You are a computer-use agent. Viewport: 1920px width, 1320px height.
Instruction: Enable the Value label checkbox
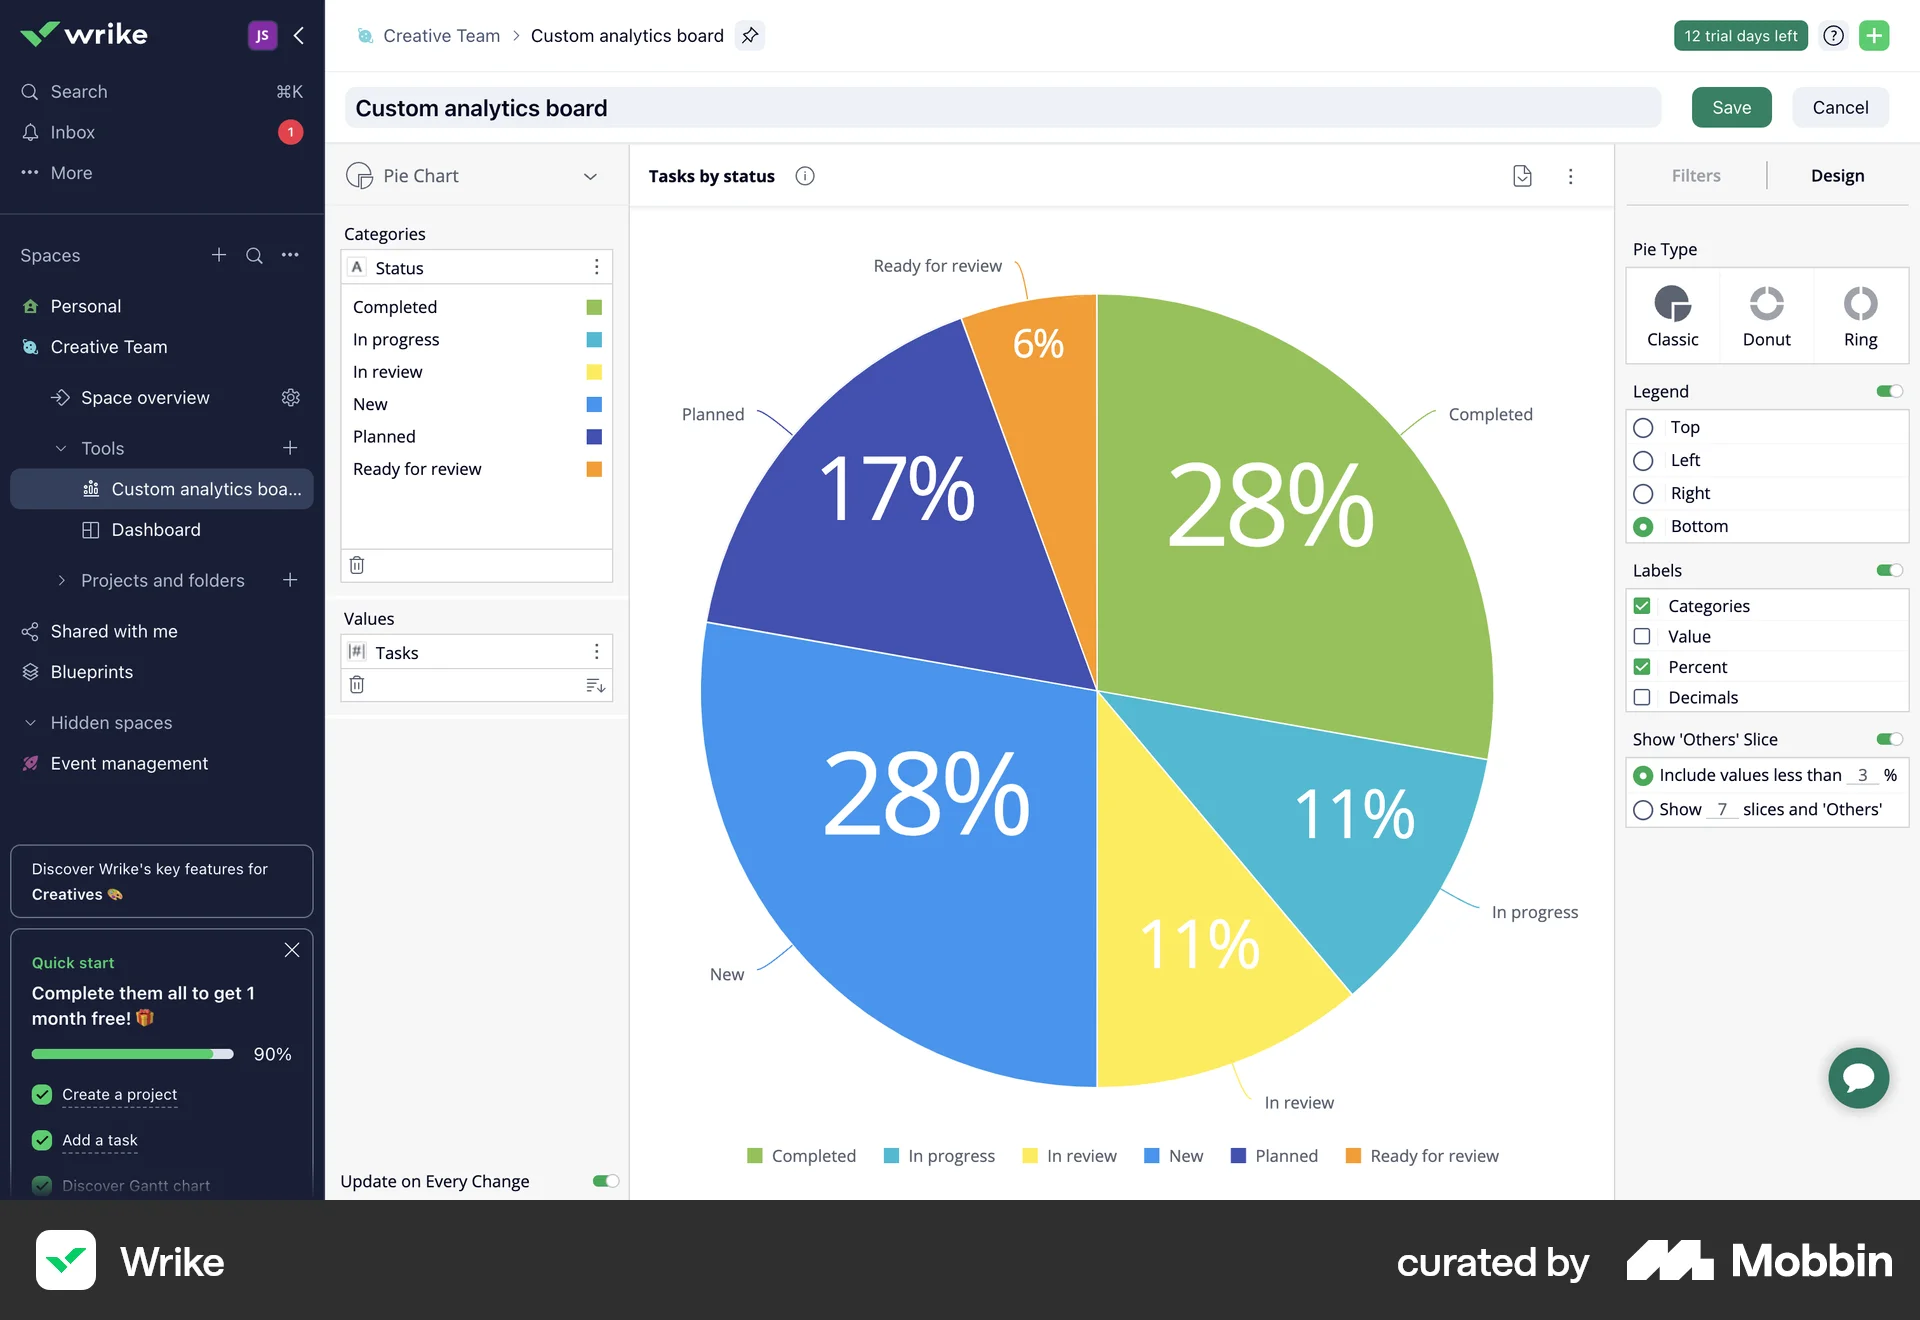[1641, 636]
